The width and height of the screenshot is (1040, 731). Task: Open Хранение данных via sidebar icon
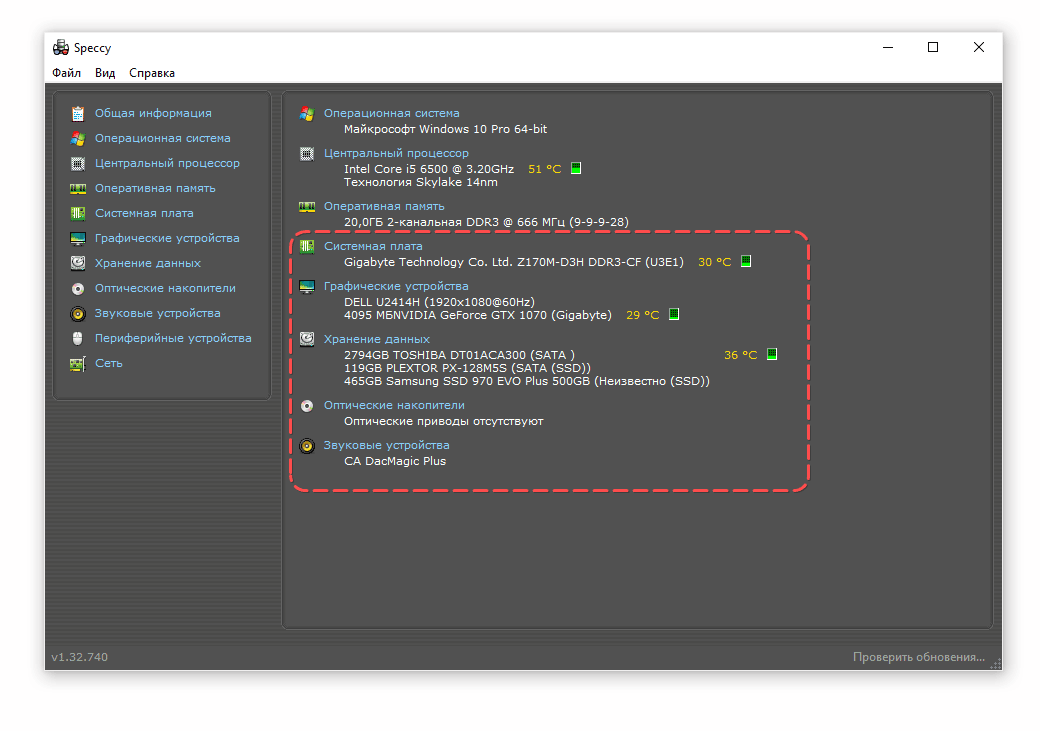(77, 264)
